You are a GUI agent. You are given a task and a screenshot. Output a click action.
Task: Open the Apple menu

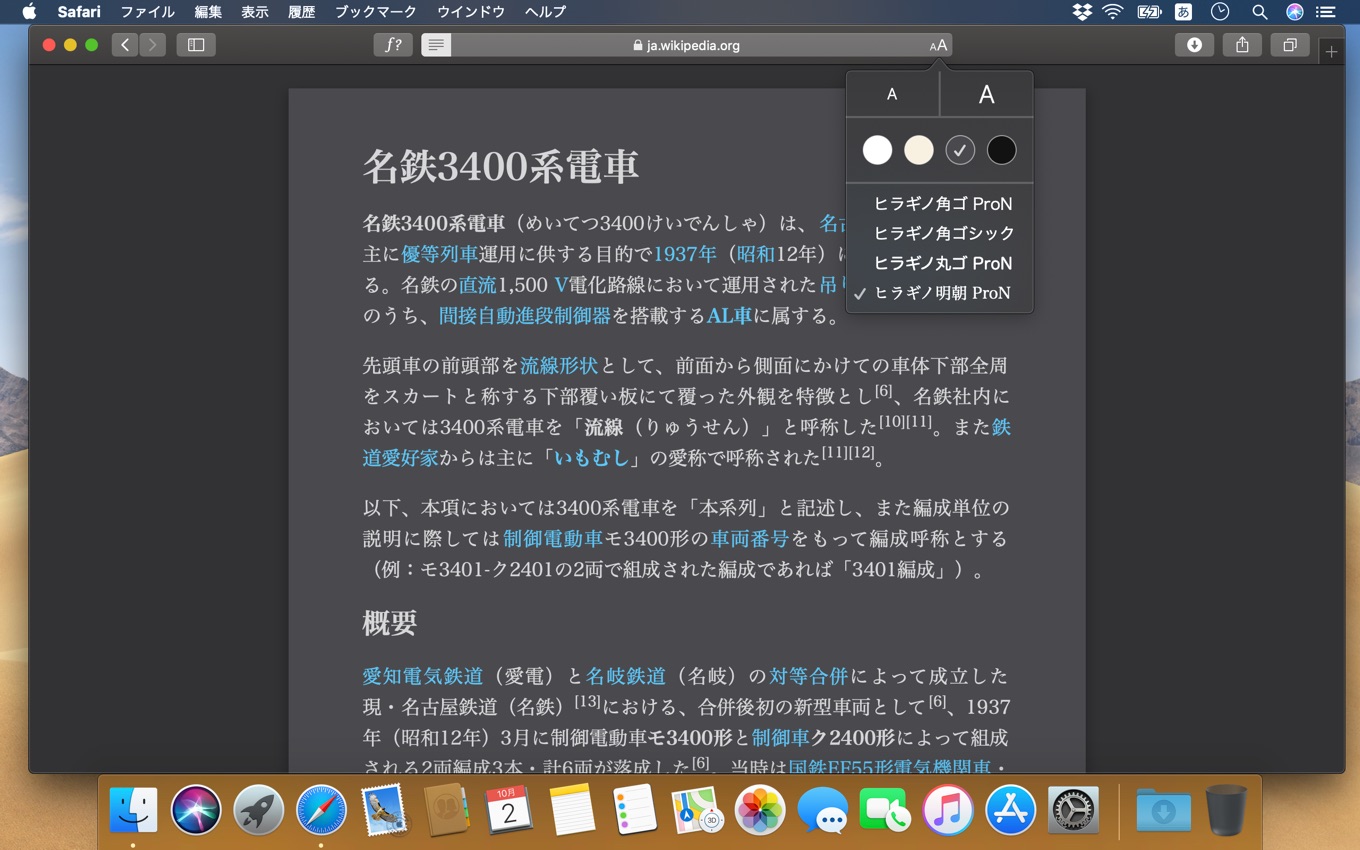(x=29, y=12)
